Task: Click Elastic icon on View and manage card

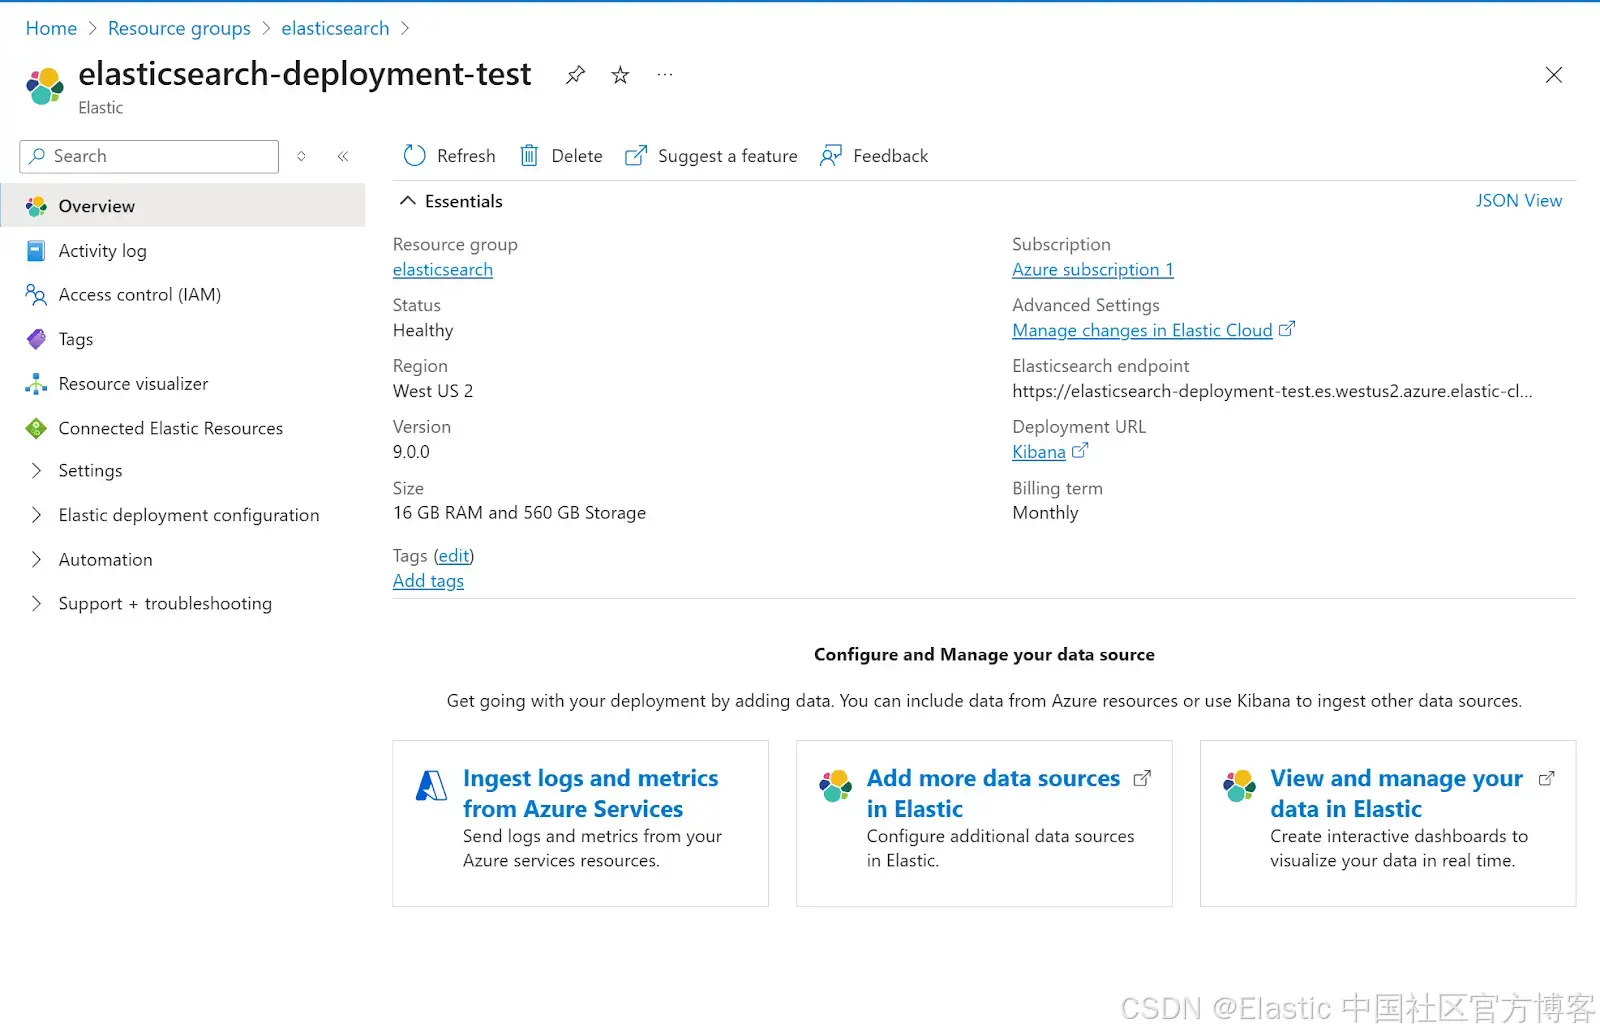Action: coord(1239,786)
